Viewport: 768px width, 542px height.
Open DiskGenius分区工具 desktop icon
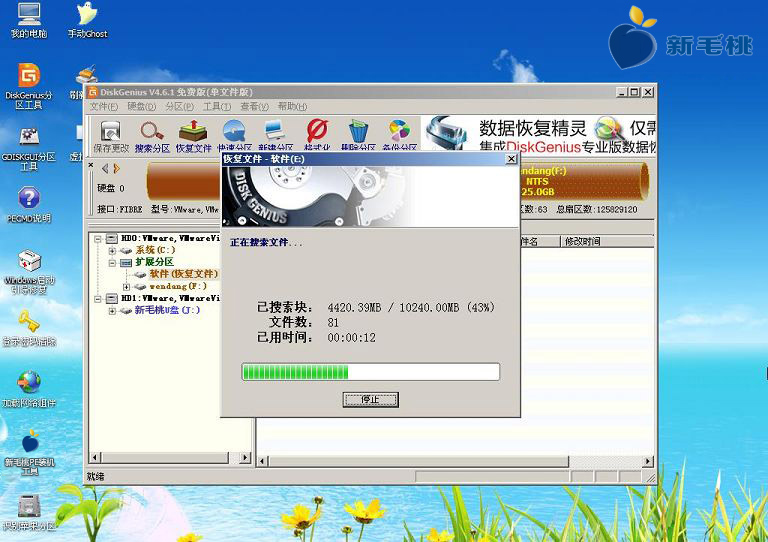click(x=29, y=86)
